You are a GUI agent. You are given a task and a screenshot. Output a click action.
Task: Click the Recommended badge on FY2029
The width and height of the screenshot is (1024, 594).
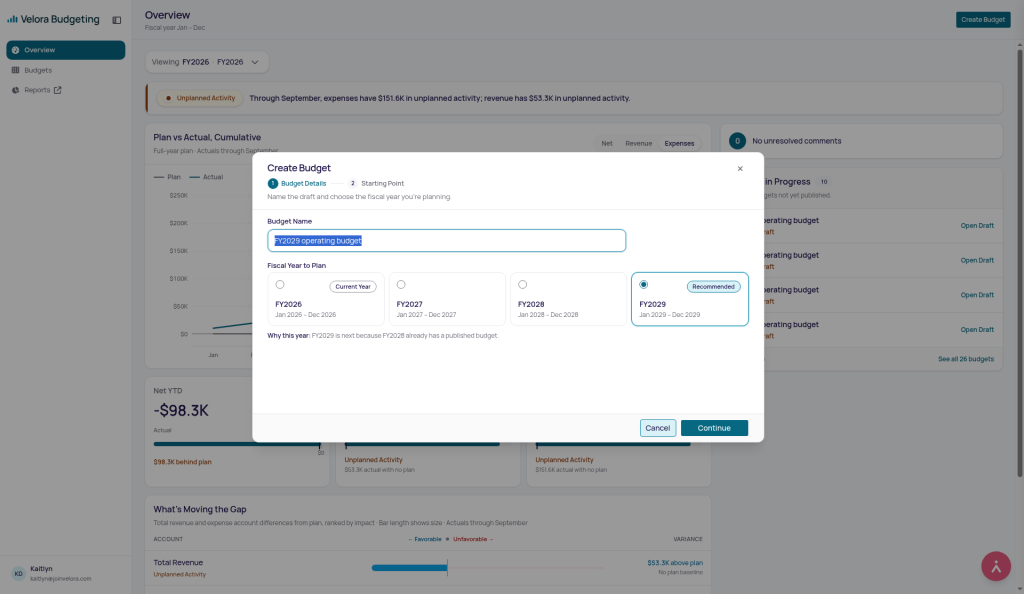point(713,287)
